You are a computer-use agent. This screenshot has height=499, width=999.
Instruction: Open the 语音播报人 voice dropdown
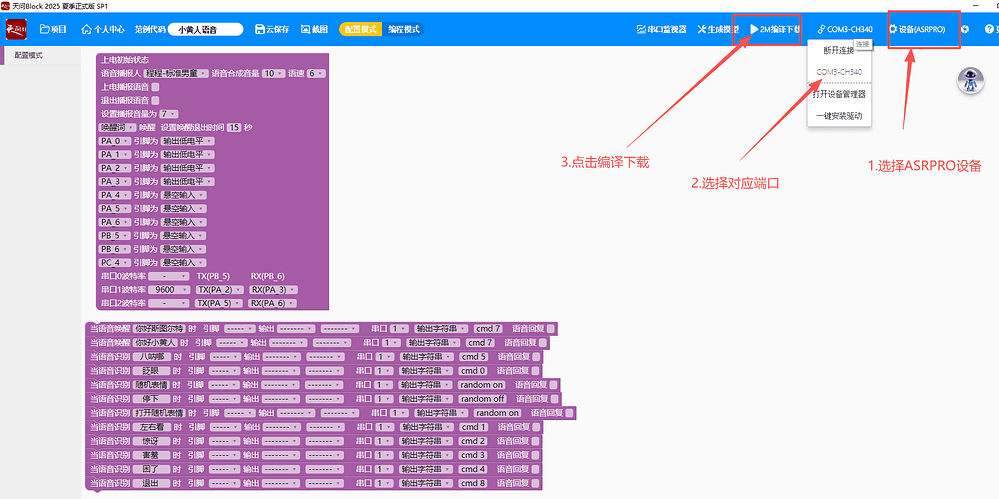[176, 73]
